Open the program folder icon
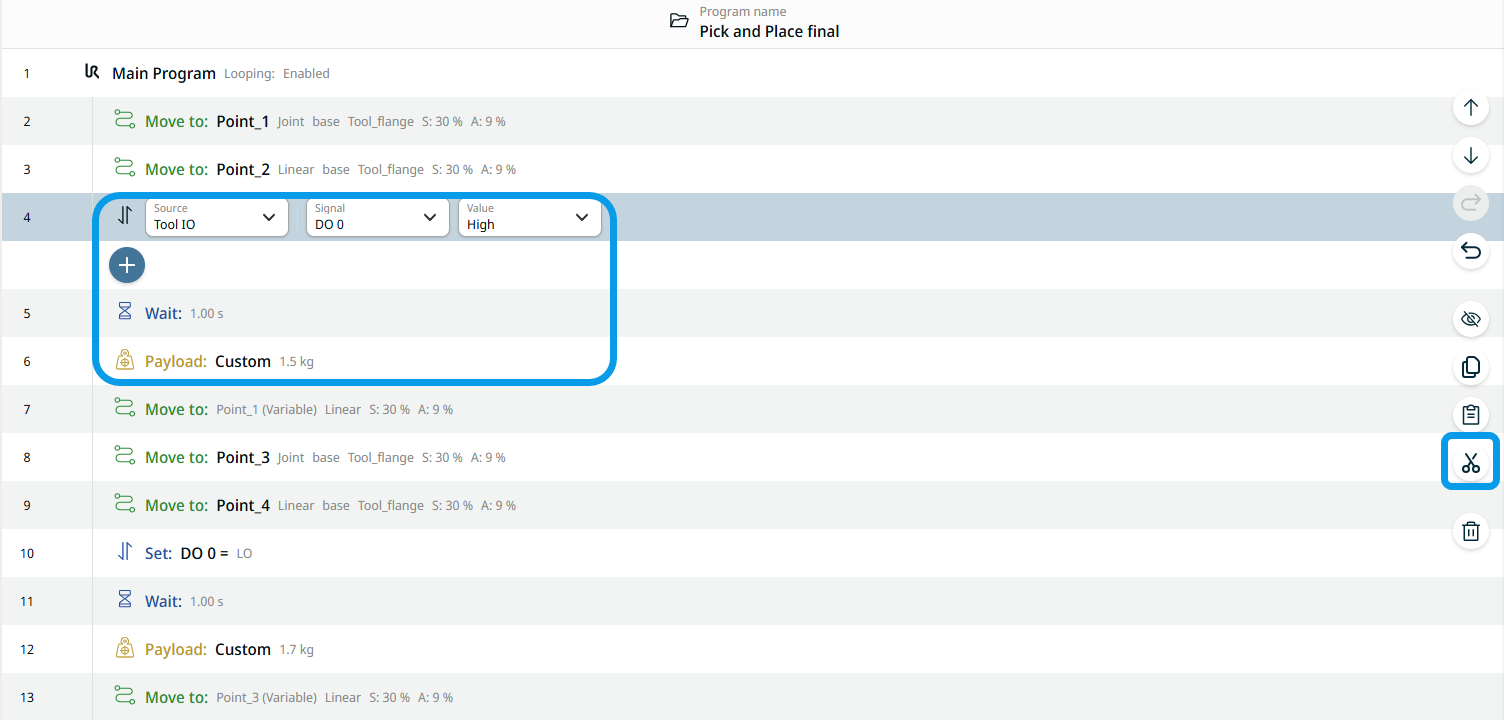The width and height of the screenshot is (1504, 720). pos(679,21)
